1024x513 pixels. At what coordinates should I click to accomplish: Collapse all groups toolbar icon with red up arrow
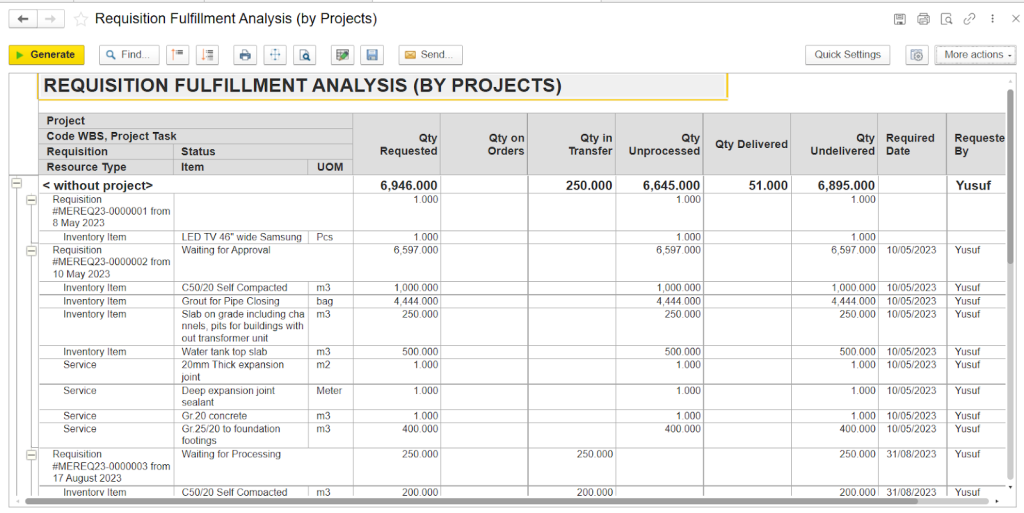[178, 55]
